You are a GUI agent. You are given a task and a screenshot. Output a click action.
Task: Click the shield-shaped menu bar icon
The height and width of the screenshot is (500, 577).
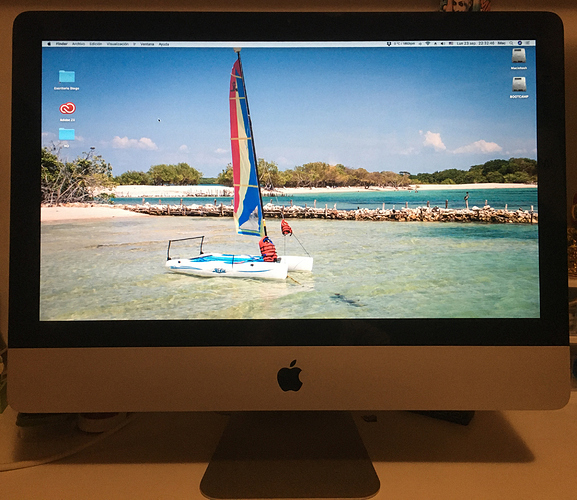tap(389, 44)
